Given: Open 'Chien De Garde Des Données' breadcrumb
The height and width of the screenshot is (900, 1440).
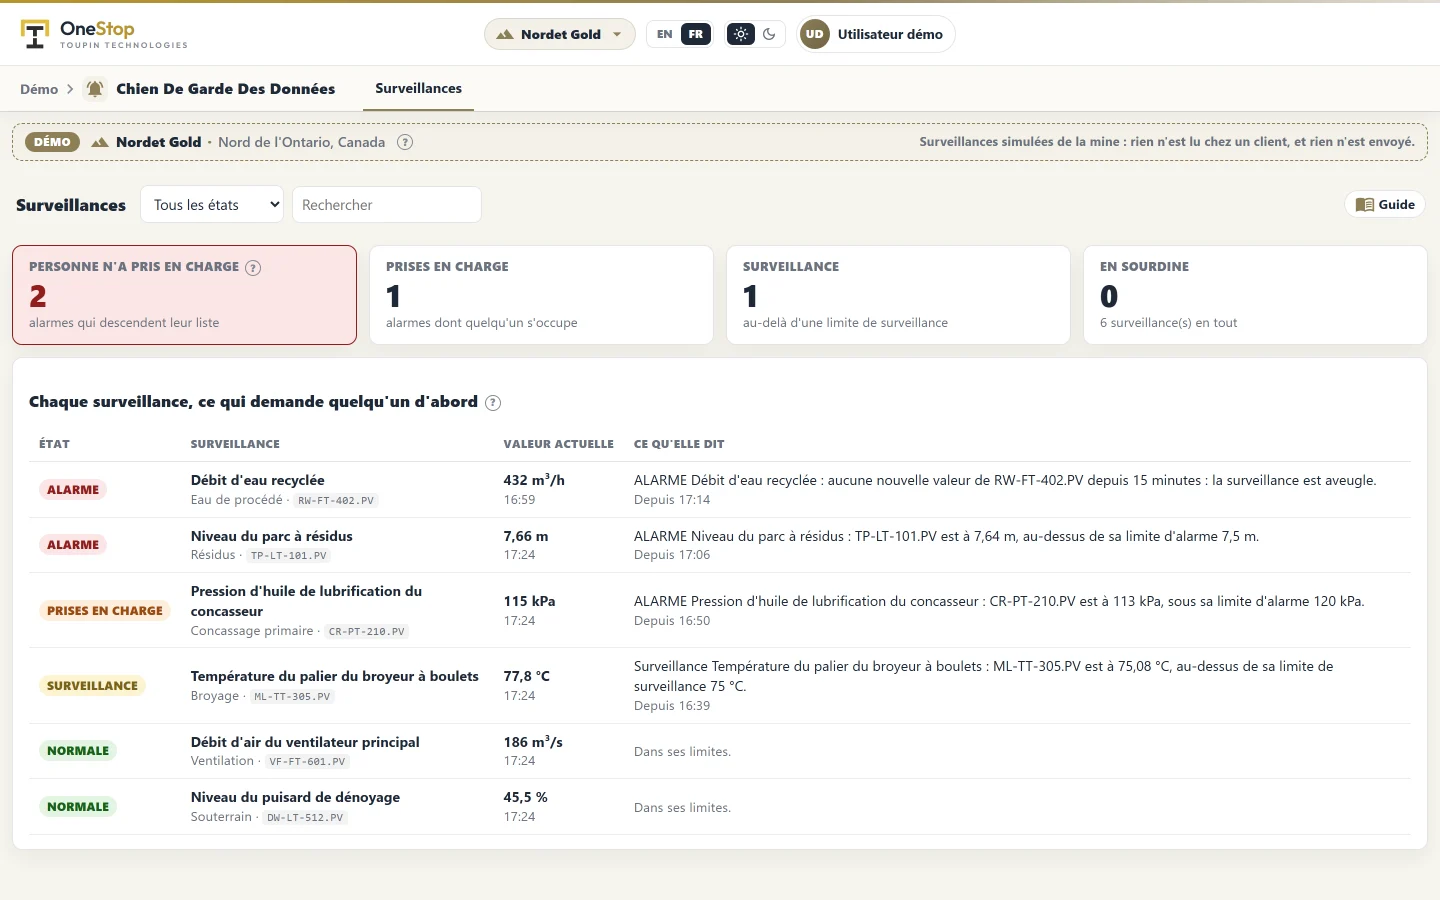Looking at the screenshot, I should tap(225, 89).
